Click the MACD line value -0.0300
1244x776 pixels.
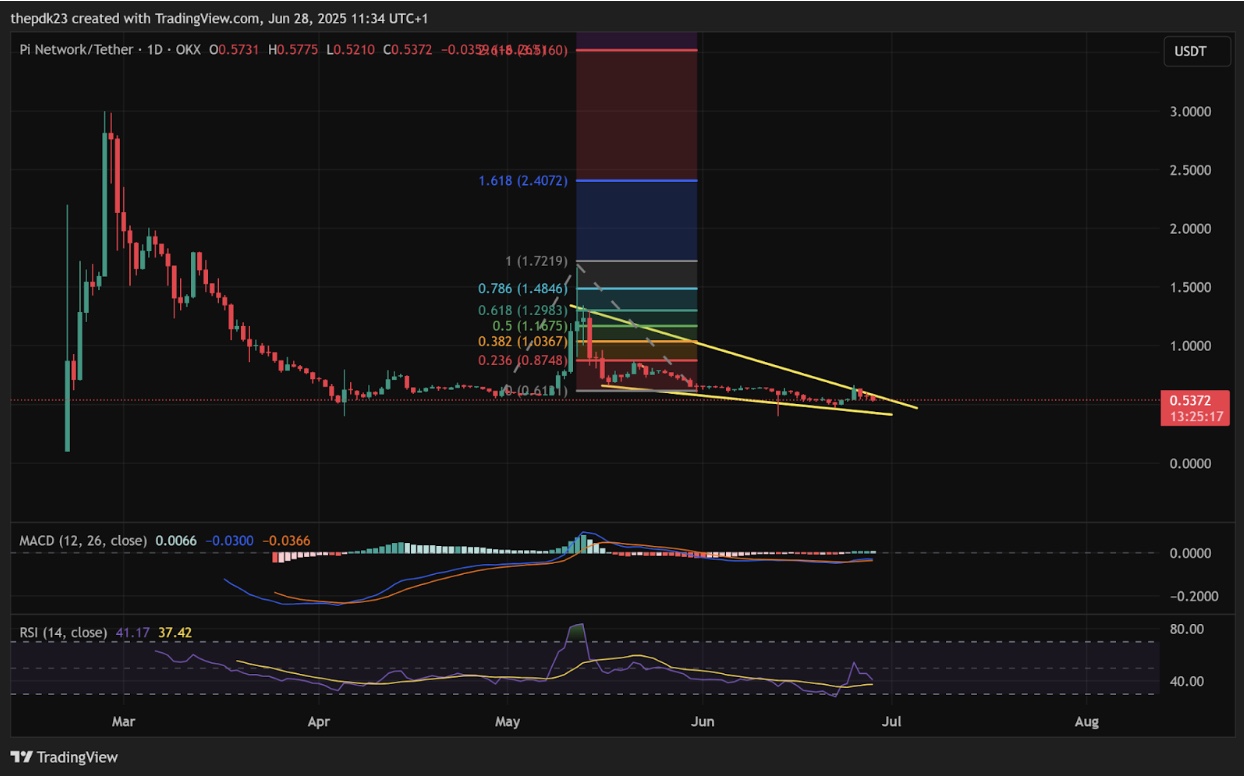pos(230,541)
